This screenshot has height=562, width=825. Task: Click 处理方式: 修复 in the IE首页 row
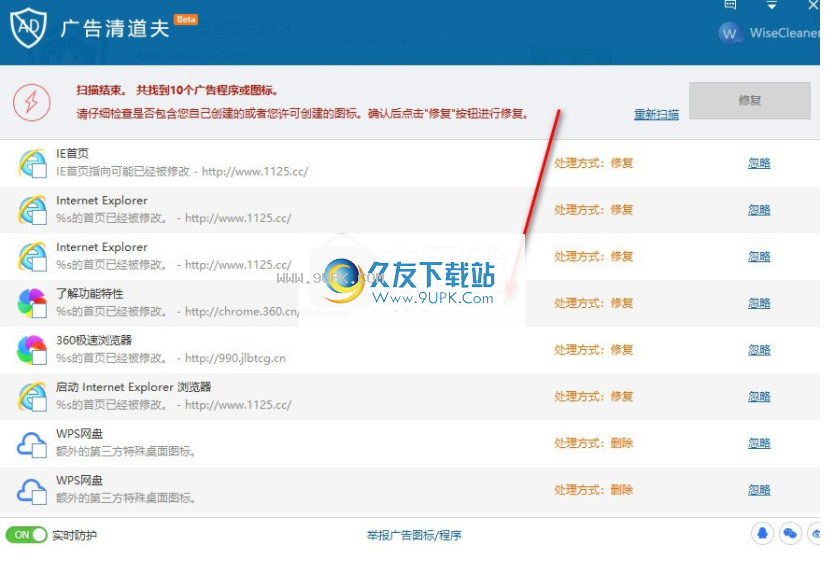[593, 163]
